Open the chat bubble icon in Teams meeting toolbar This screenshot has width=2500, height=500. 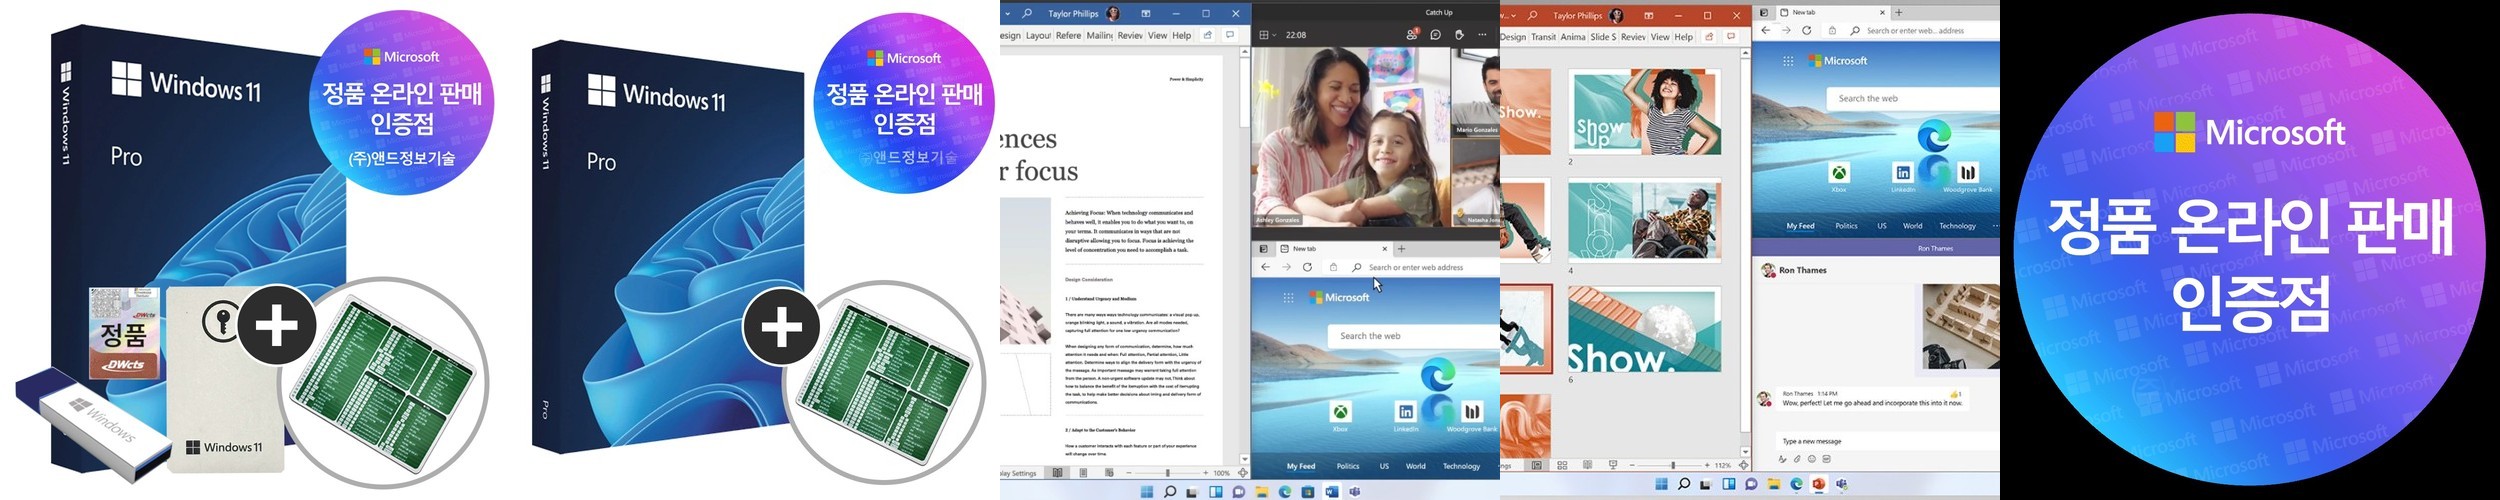(x=1435, y=35)
